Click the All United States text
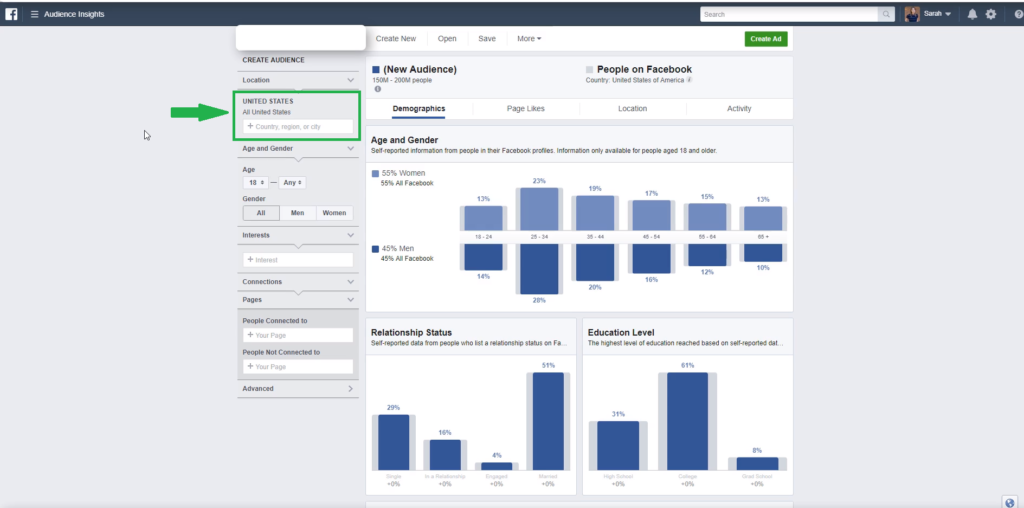This screenshot has width=1024, height=508. 266,112
